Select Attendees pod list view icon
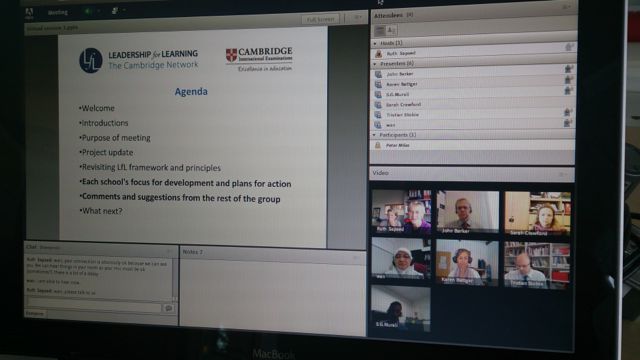Viewport: 640px width, 360px height. point(380,30)
